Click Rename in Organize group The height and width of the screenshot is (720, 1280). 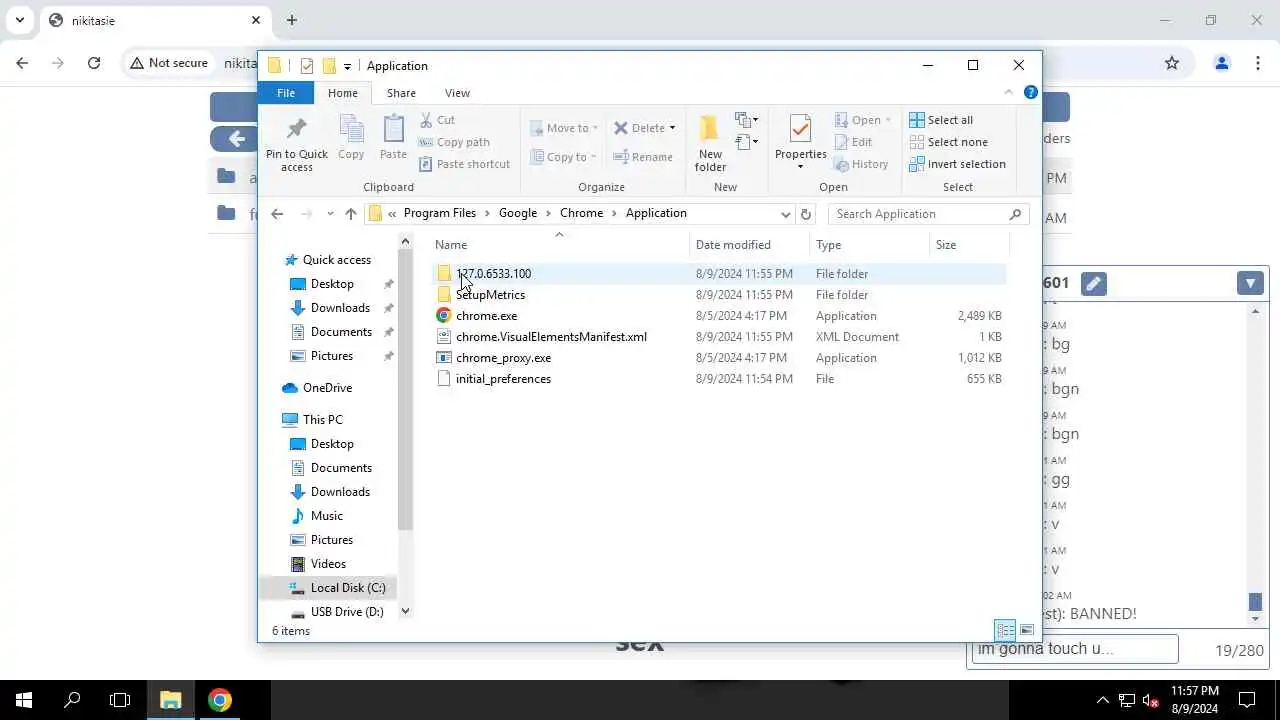pos(643,157)
